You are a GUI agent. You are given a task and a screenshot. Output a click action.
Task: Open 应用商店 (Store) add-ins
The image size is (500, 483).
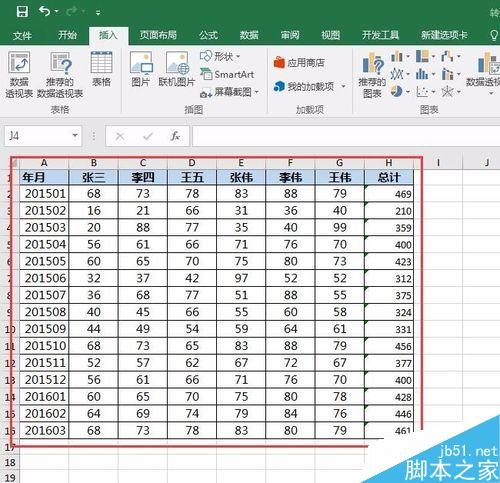pos(299,62)
